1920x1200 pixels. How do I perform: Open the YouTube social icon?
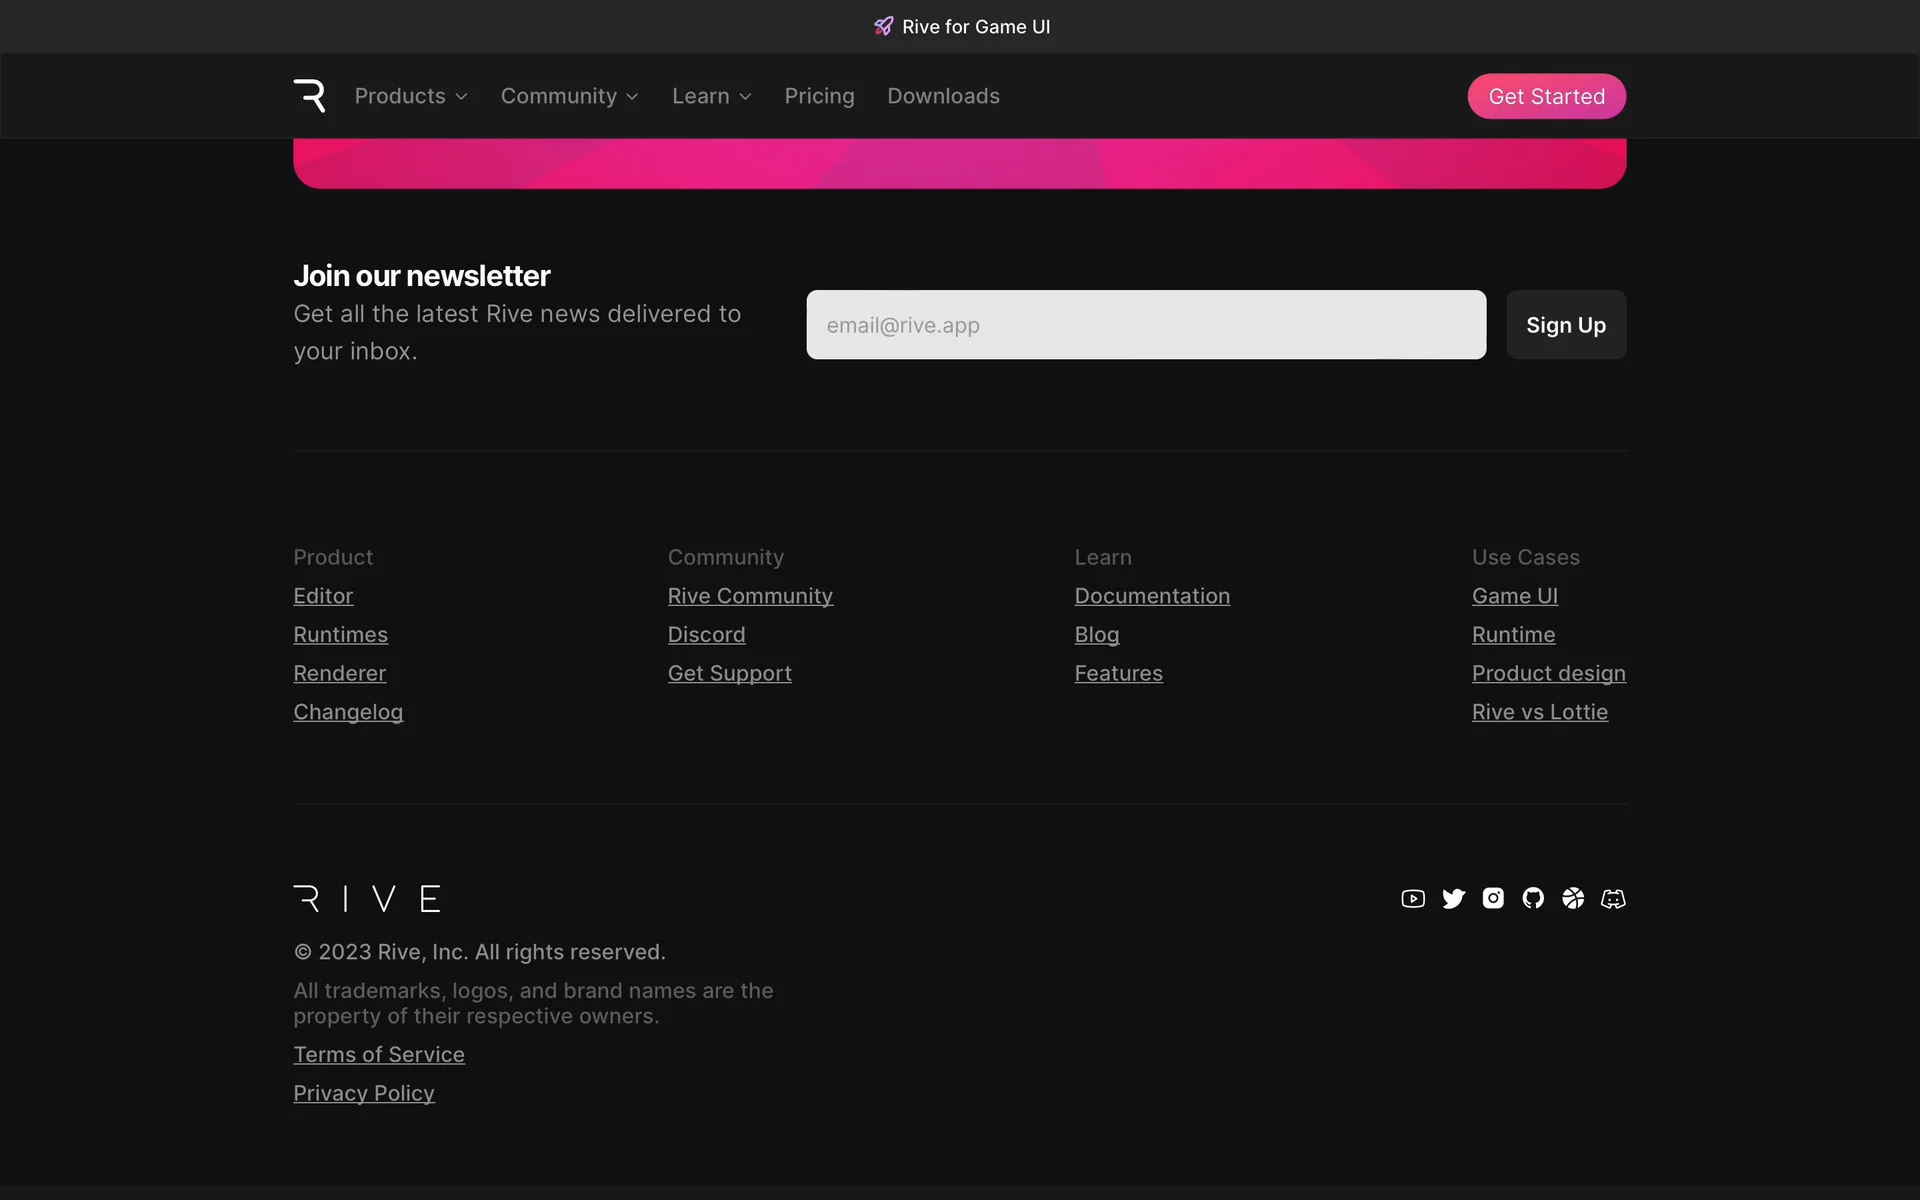[x=1413, y=899]
